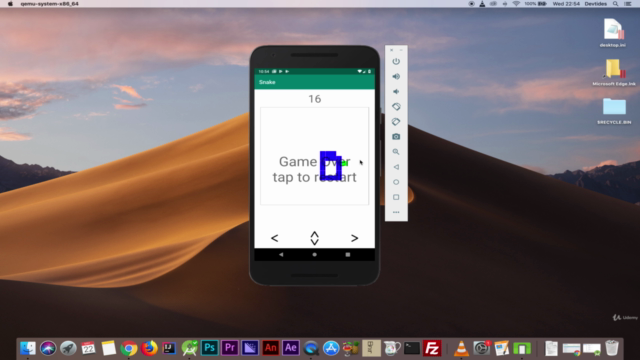Open IntelliJ IDEA from the dock
Screen dimensions: 640x360
169,348
